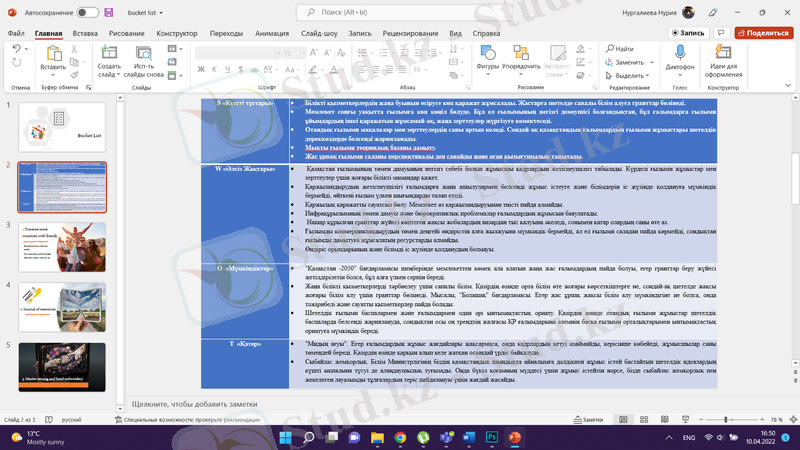
Task: Open the Animation (Анимация) ribbon tab
Action: pos(271,33)
